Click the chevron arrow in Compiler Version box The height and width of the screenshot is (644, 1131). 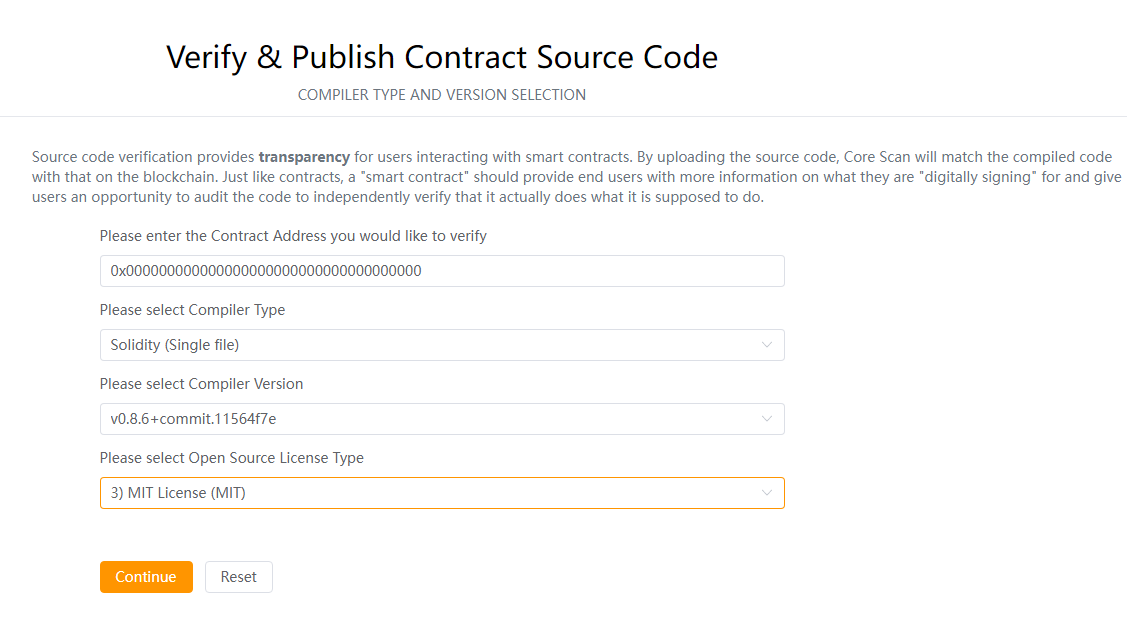[767, 419]
